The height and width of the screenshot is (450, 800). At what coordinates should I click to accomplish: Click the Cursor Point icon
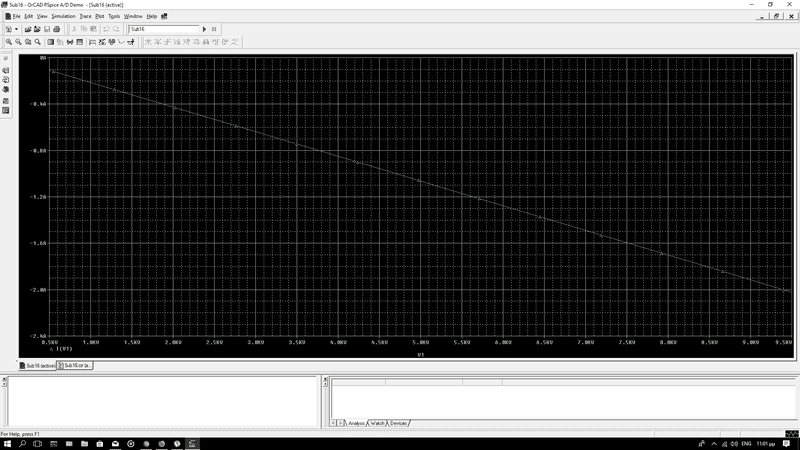pos(196,42)
